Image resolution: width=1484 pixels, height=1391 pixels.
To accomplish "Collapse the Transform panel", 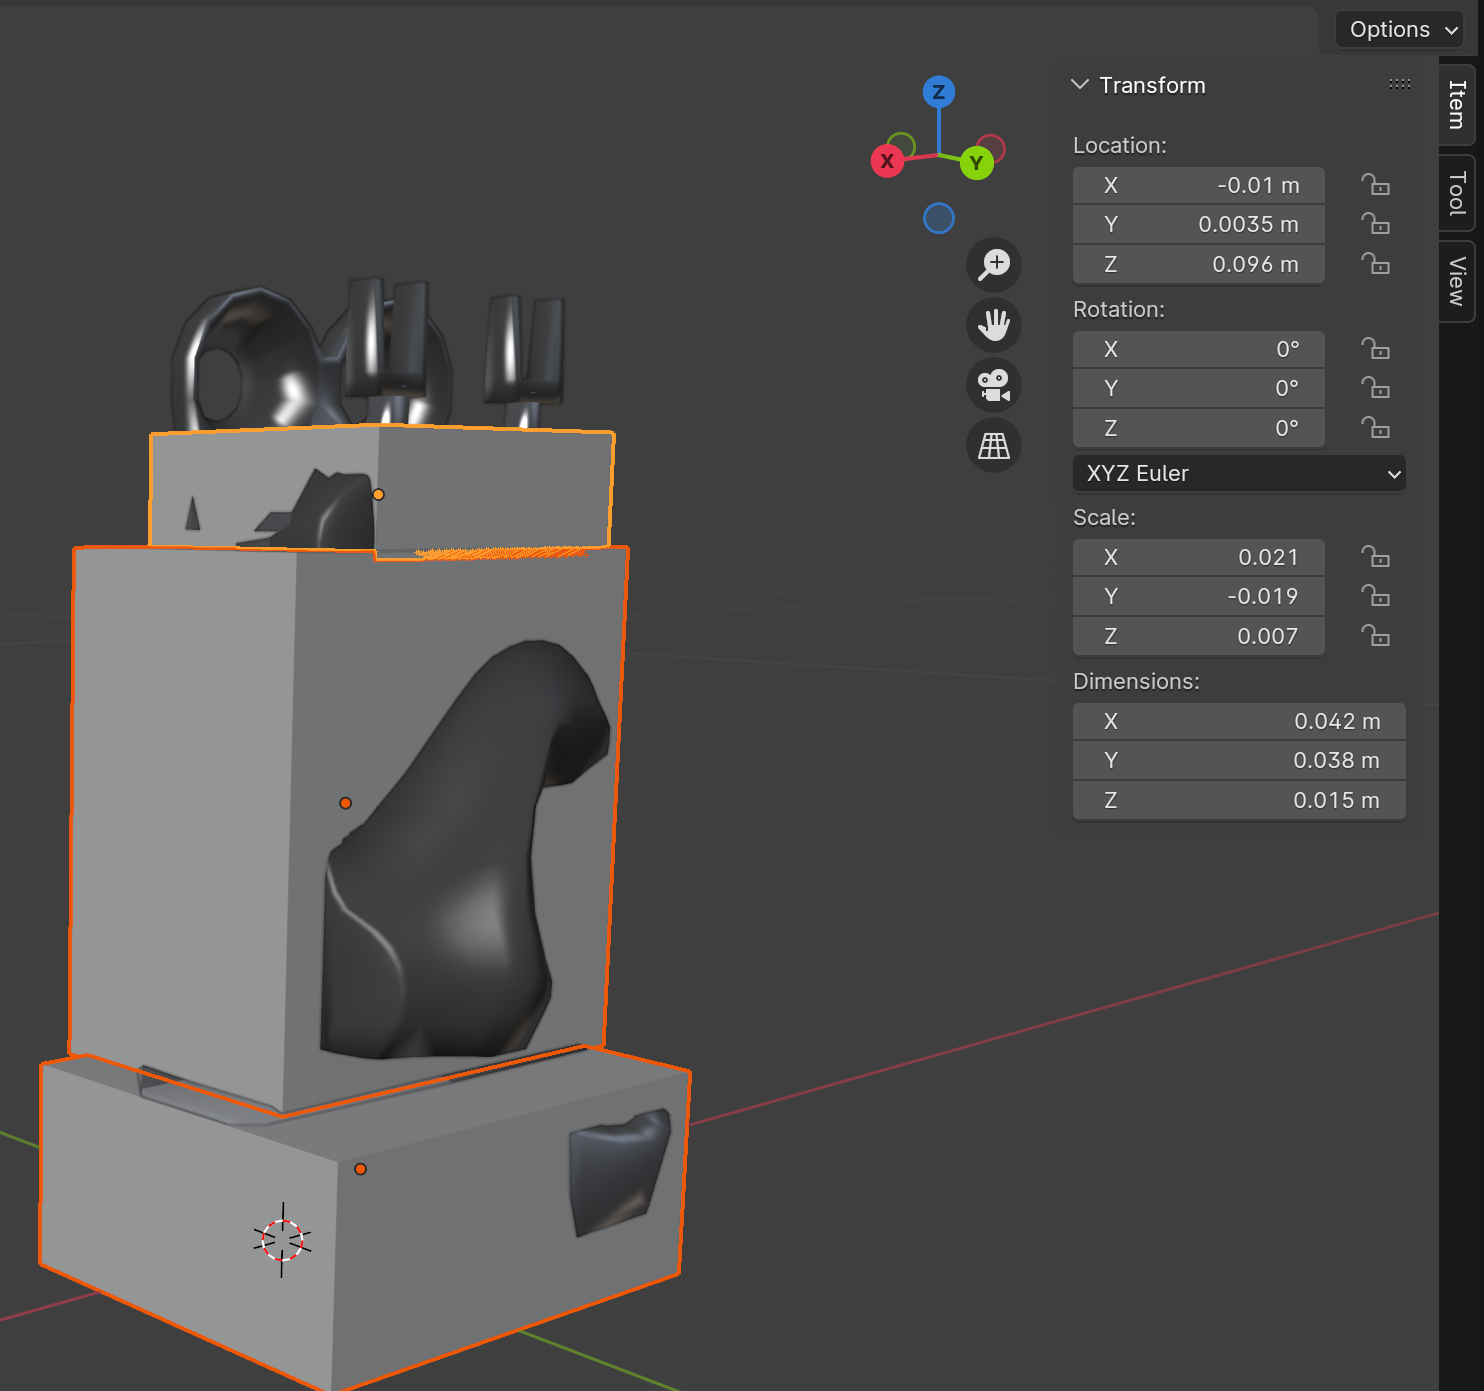I will pyautogui.click(x=1080, y=85).
